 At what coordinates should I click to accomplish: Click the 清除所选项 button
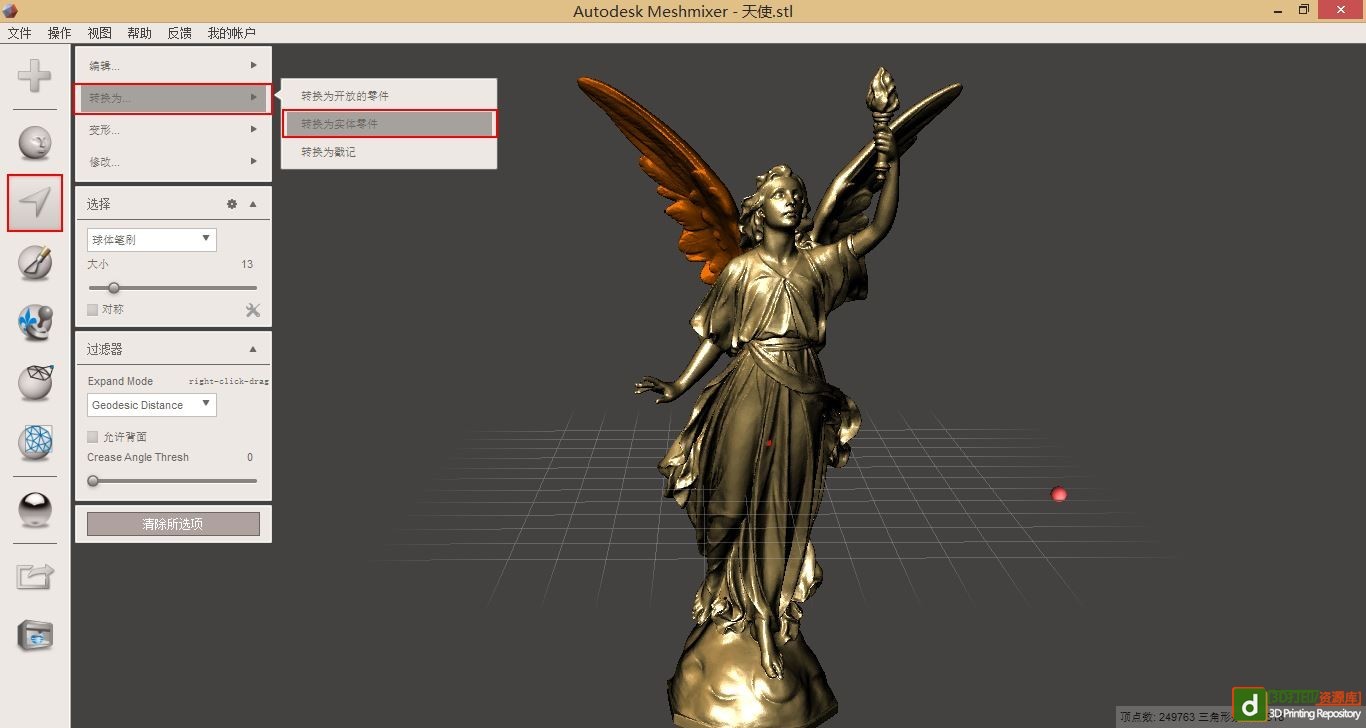[x=173, y=524]
